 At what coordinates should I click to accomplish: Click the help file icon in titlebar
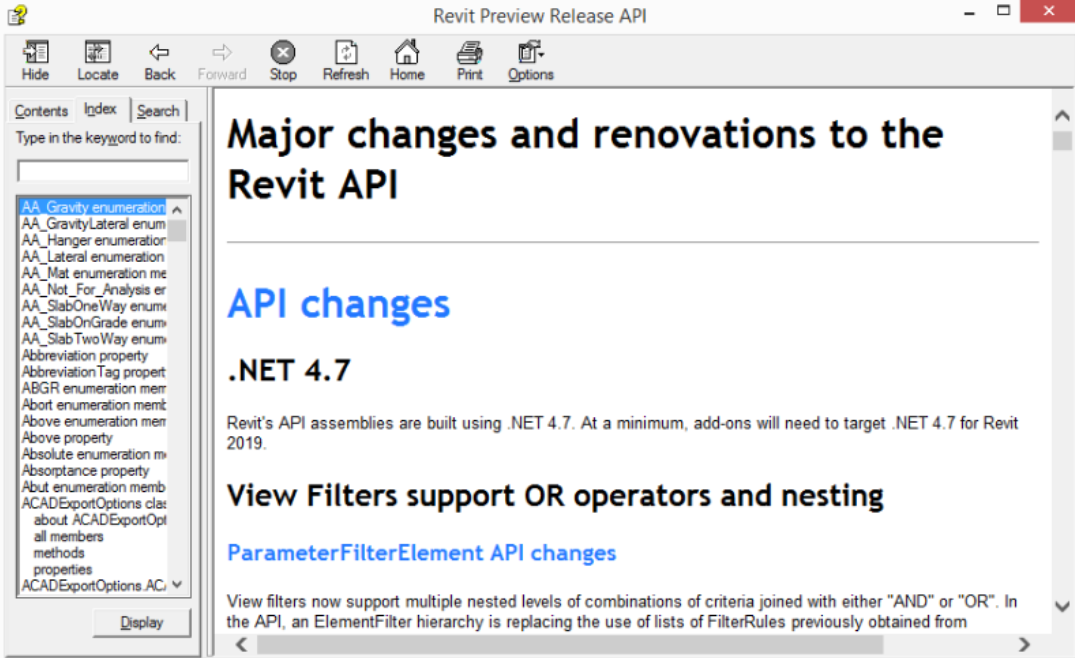(17, 14)
